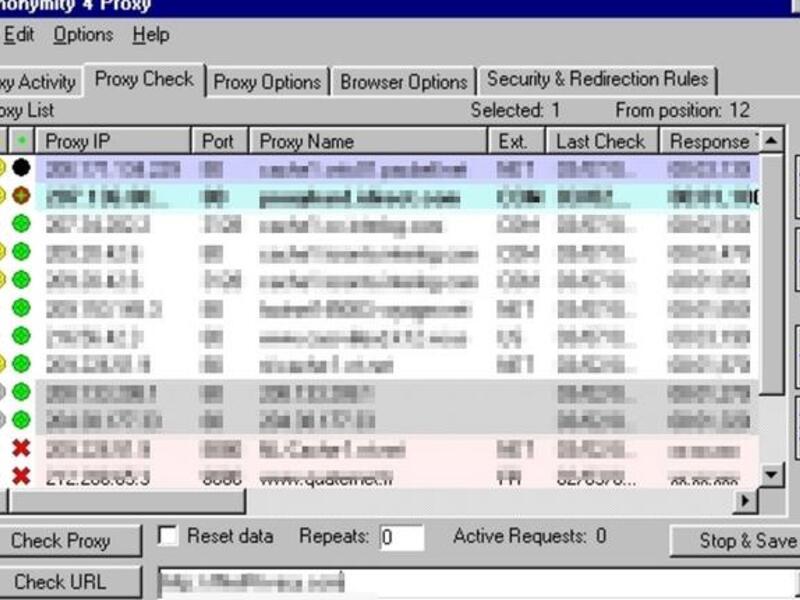Click the 'From position: 12' label

pos(683,110)
